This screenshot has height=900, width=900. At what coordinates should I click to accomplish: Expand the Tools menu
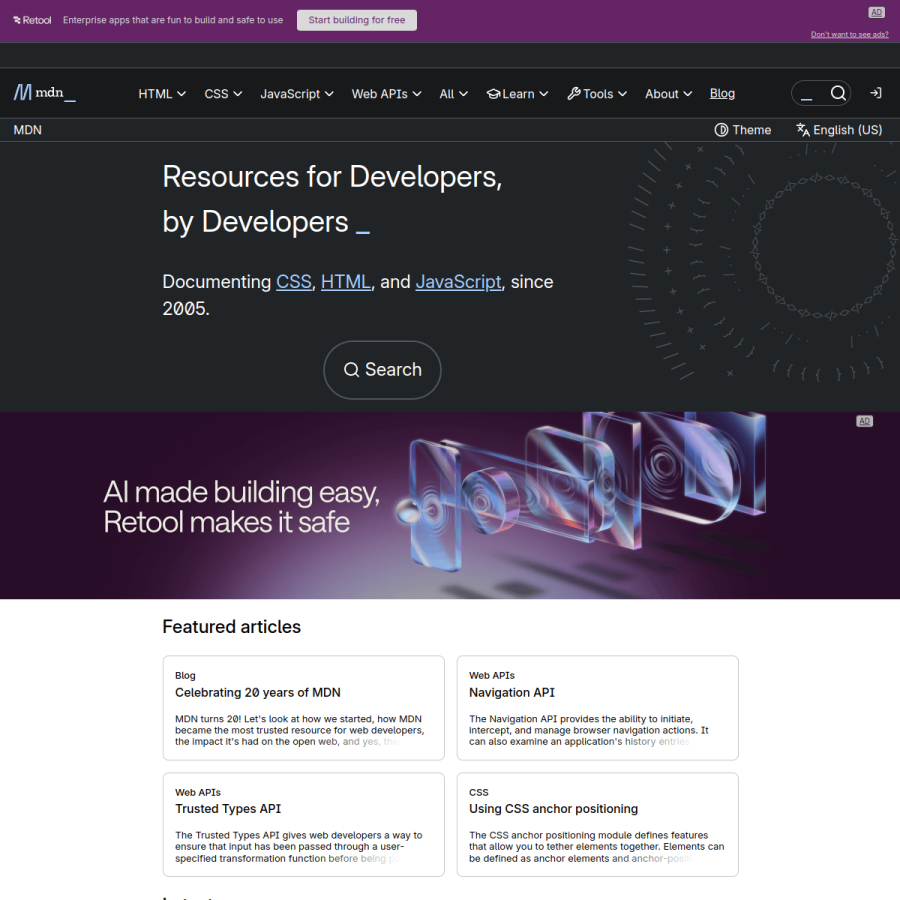pos(597,94)
